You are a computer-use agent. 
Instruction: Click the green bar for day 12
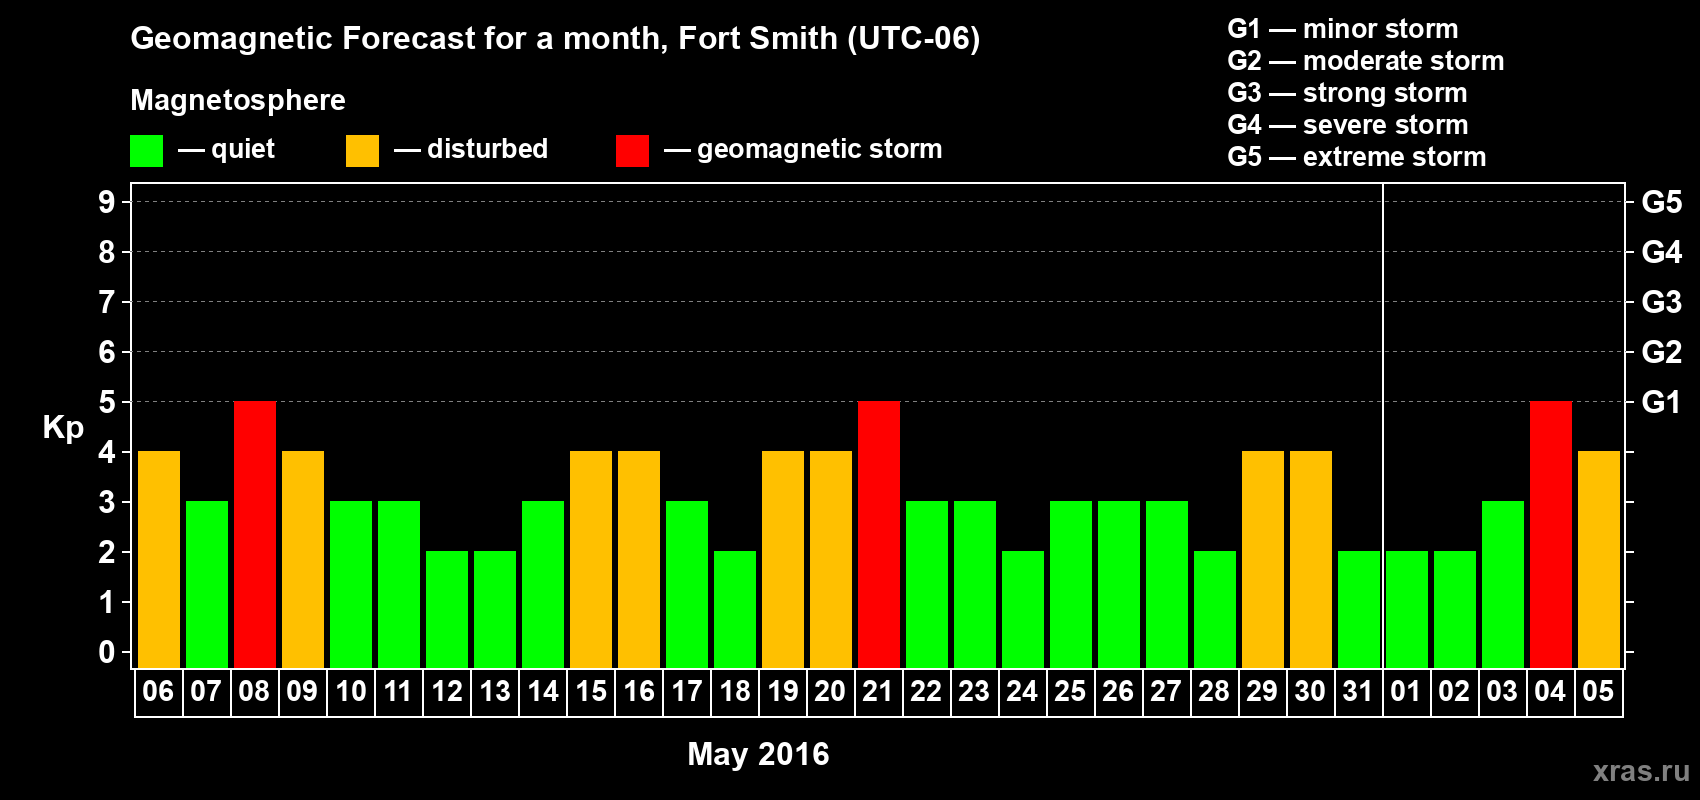447,610
